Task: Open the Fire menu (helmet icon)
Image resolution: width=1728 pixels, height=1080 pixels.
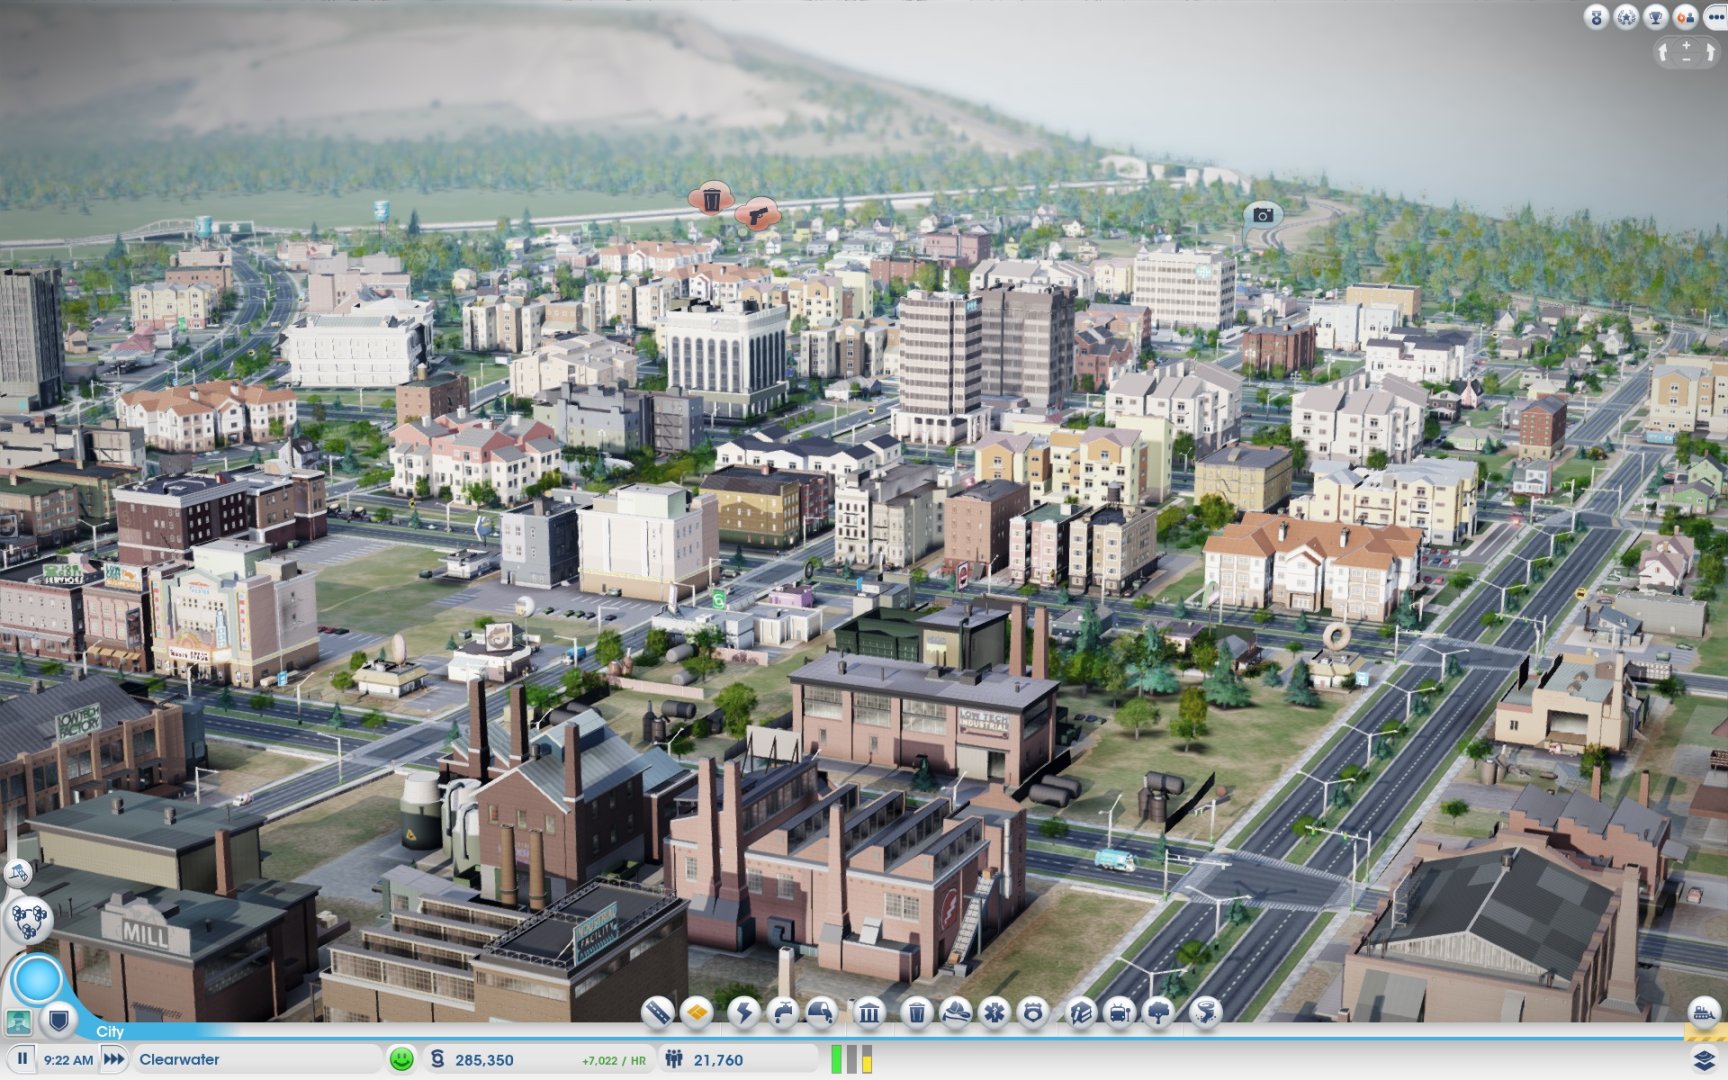Action: coord(956,1013)
